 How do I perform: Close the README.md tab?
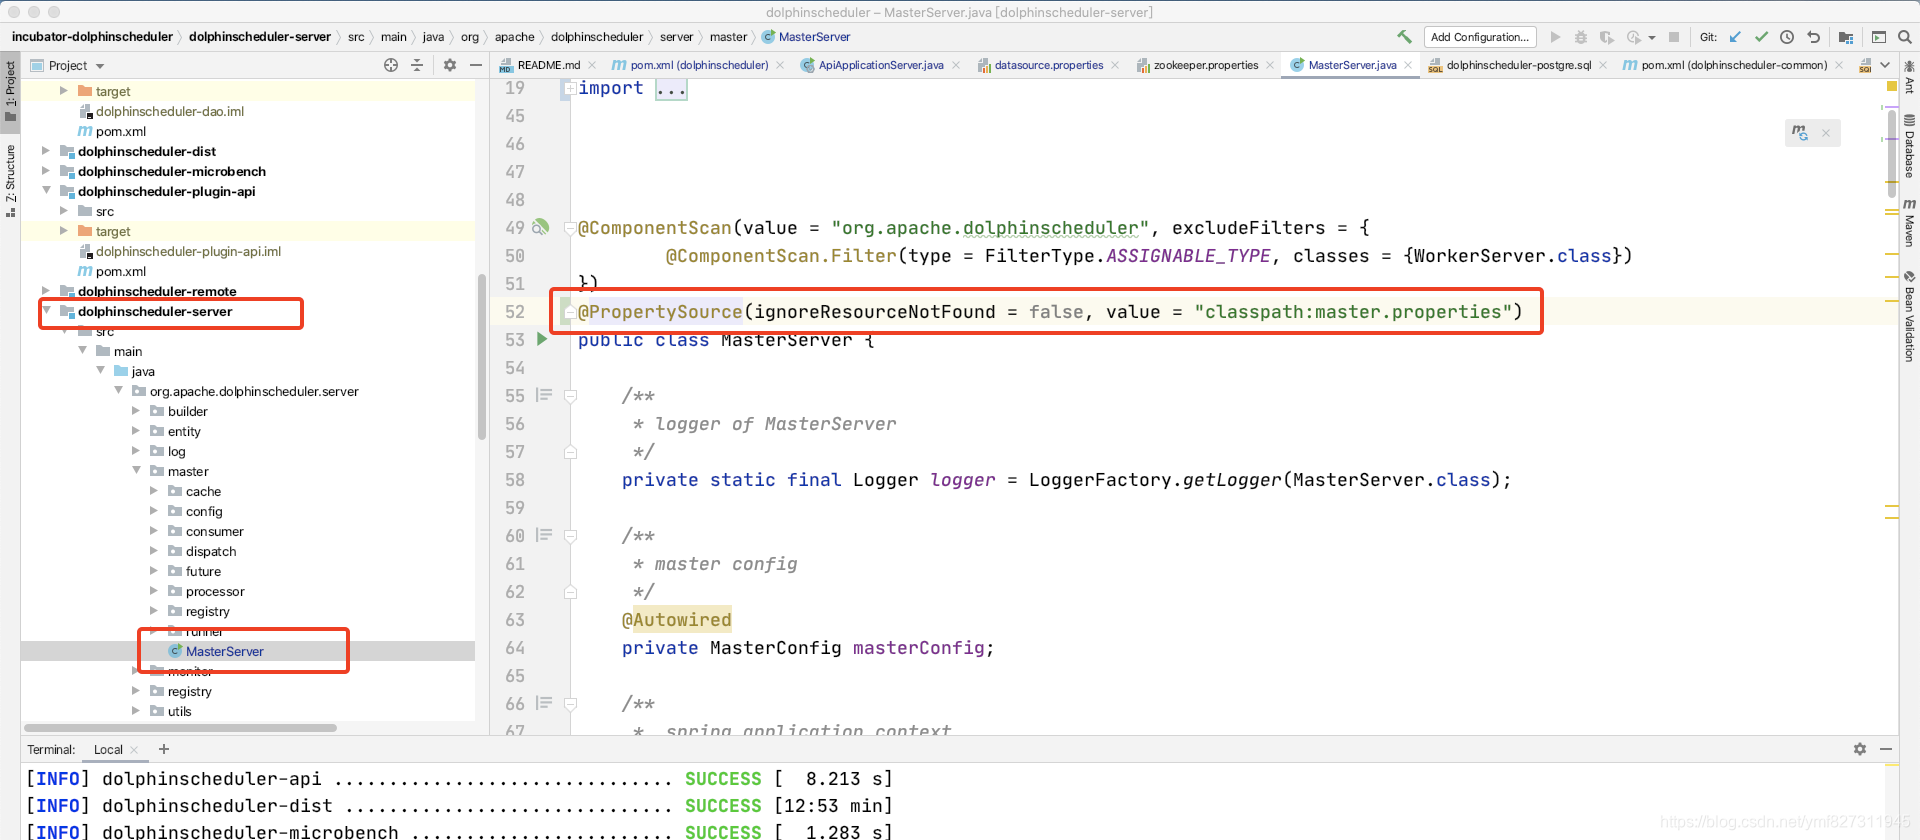592,65
